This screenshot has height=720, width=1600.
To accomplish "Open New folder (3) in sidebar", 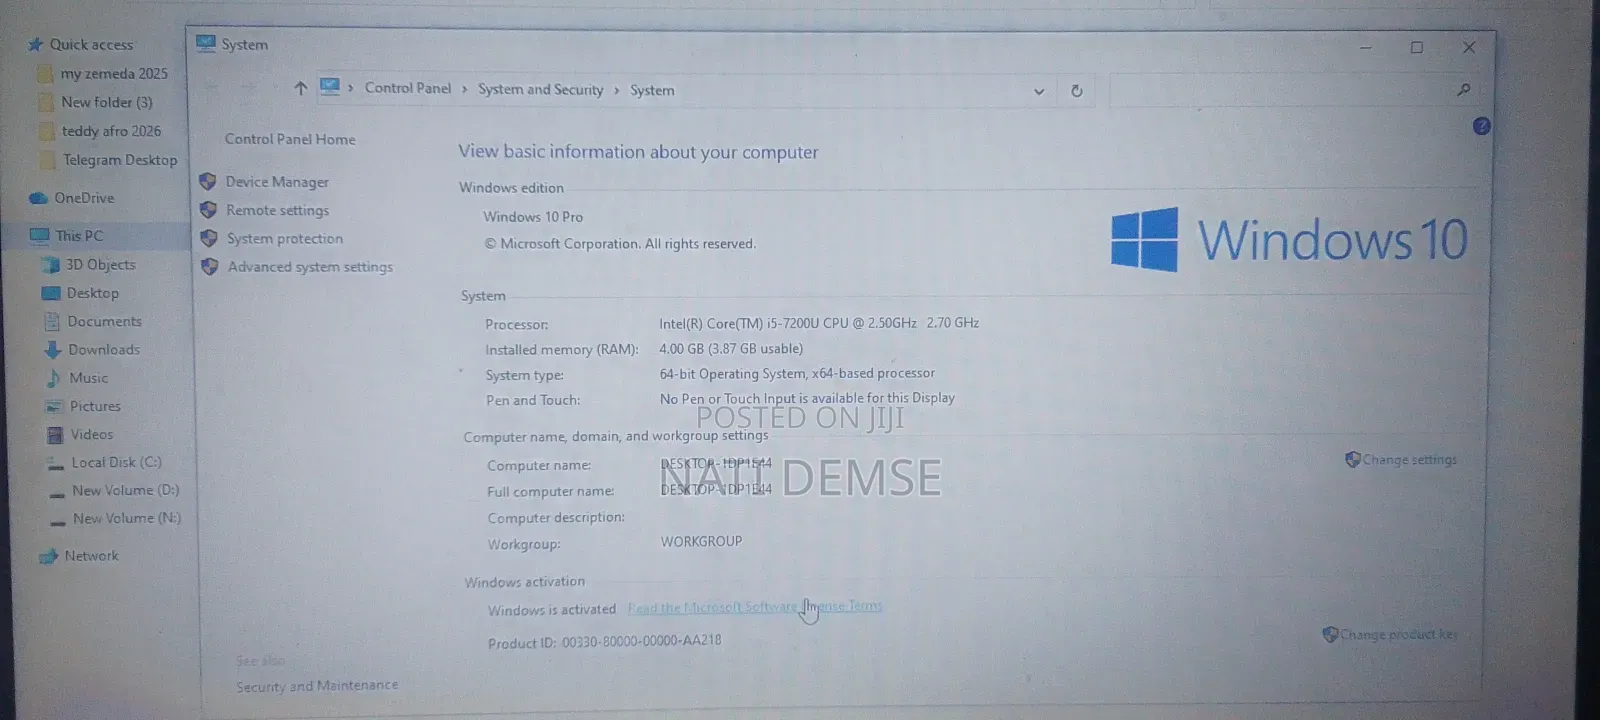I will pyautogui.click(x=107, y=102).
